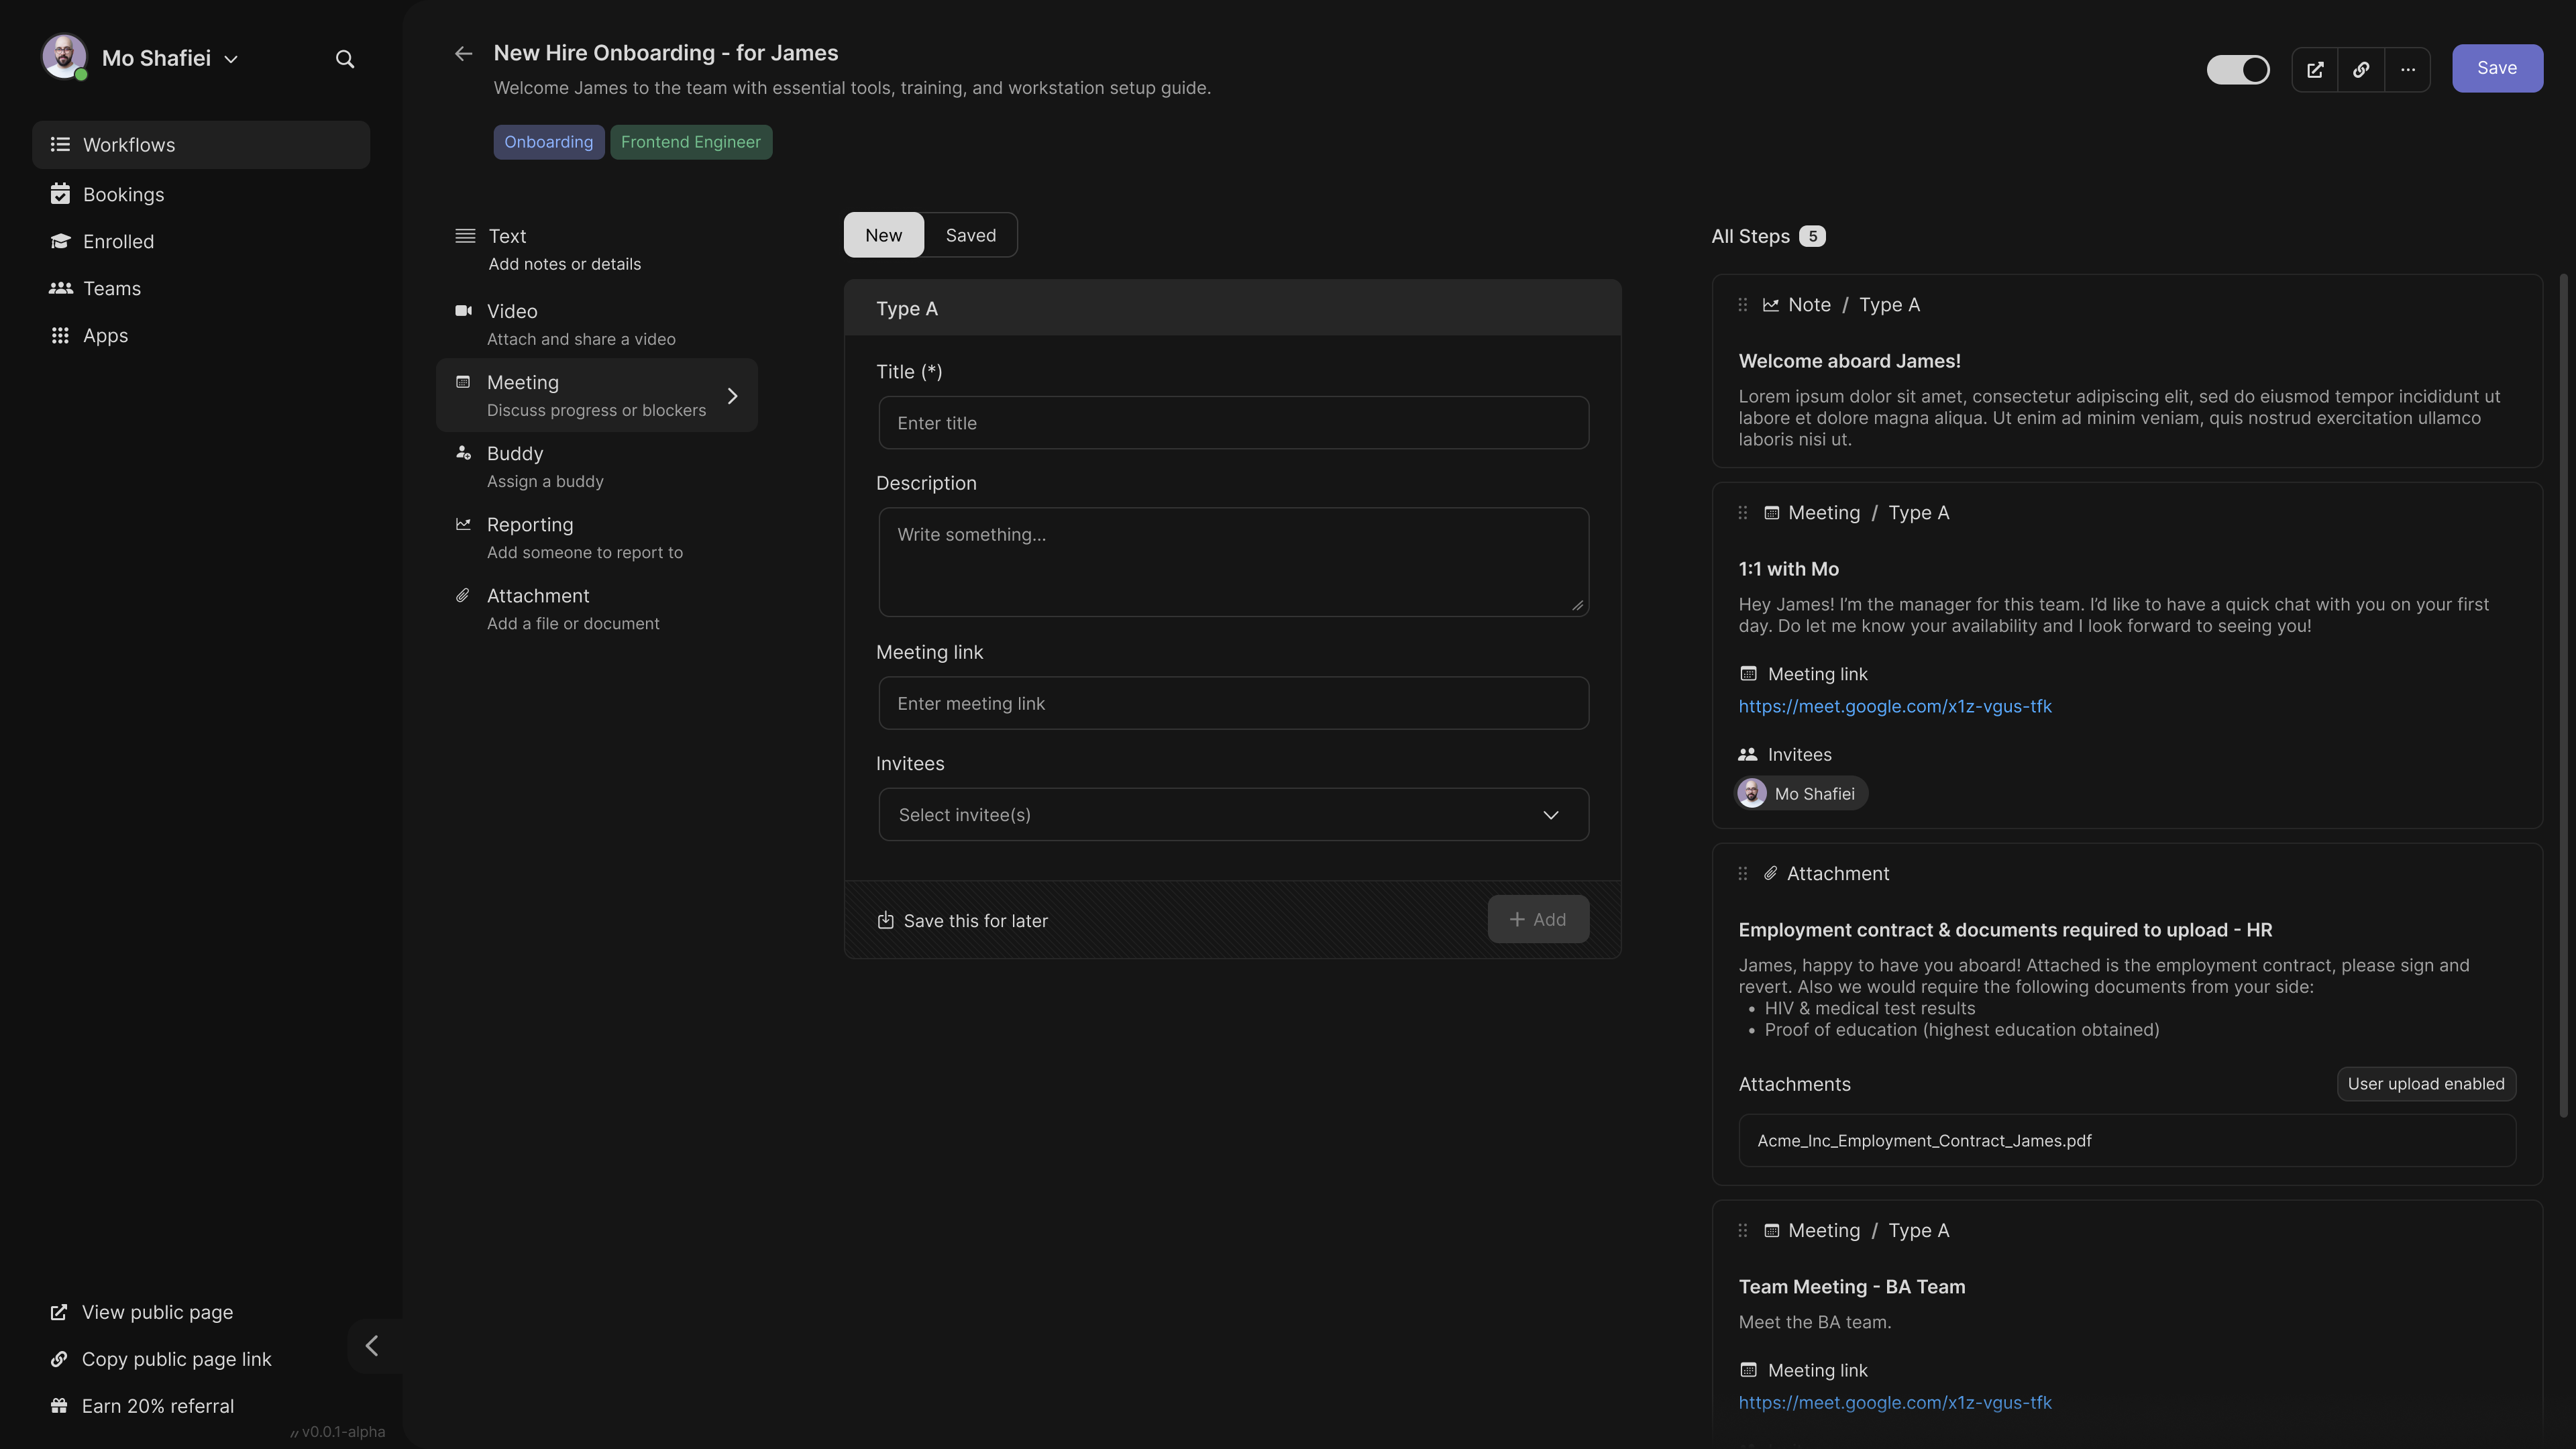Click the Description text area

(x=1233, y=562)
